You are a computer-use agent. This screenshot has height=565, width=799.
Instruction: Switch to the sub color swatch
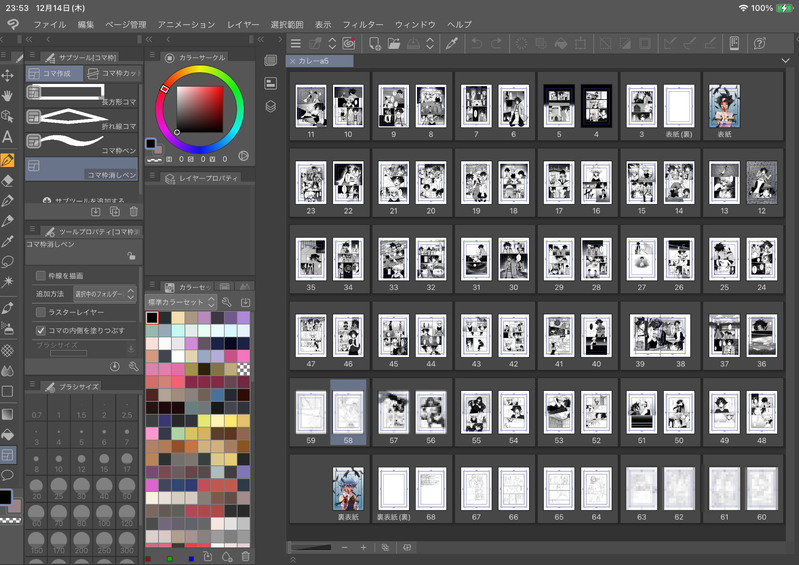[14, 505]
